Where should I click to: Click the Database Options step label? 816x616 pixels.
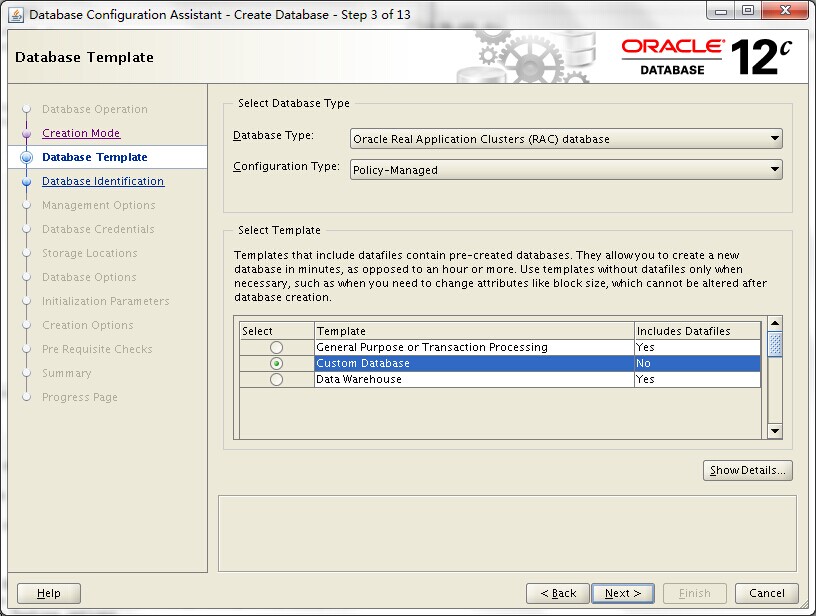pyautogui.click(x=90, y=277)
